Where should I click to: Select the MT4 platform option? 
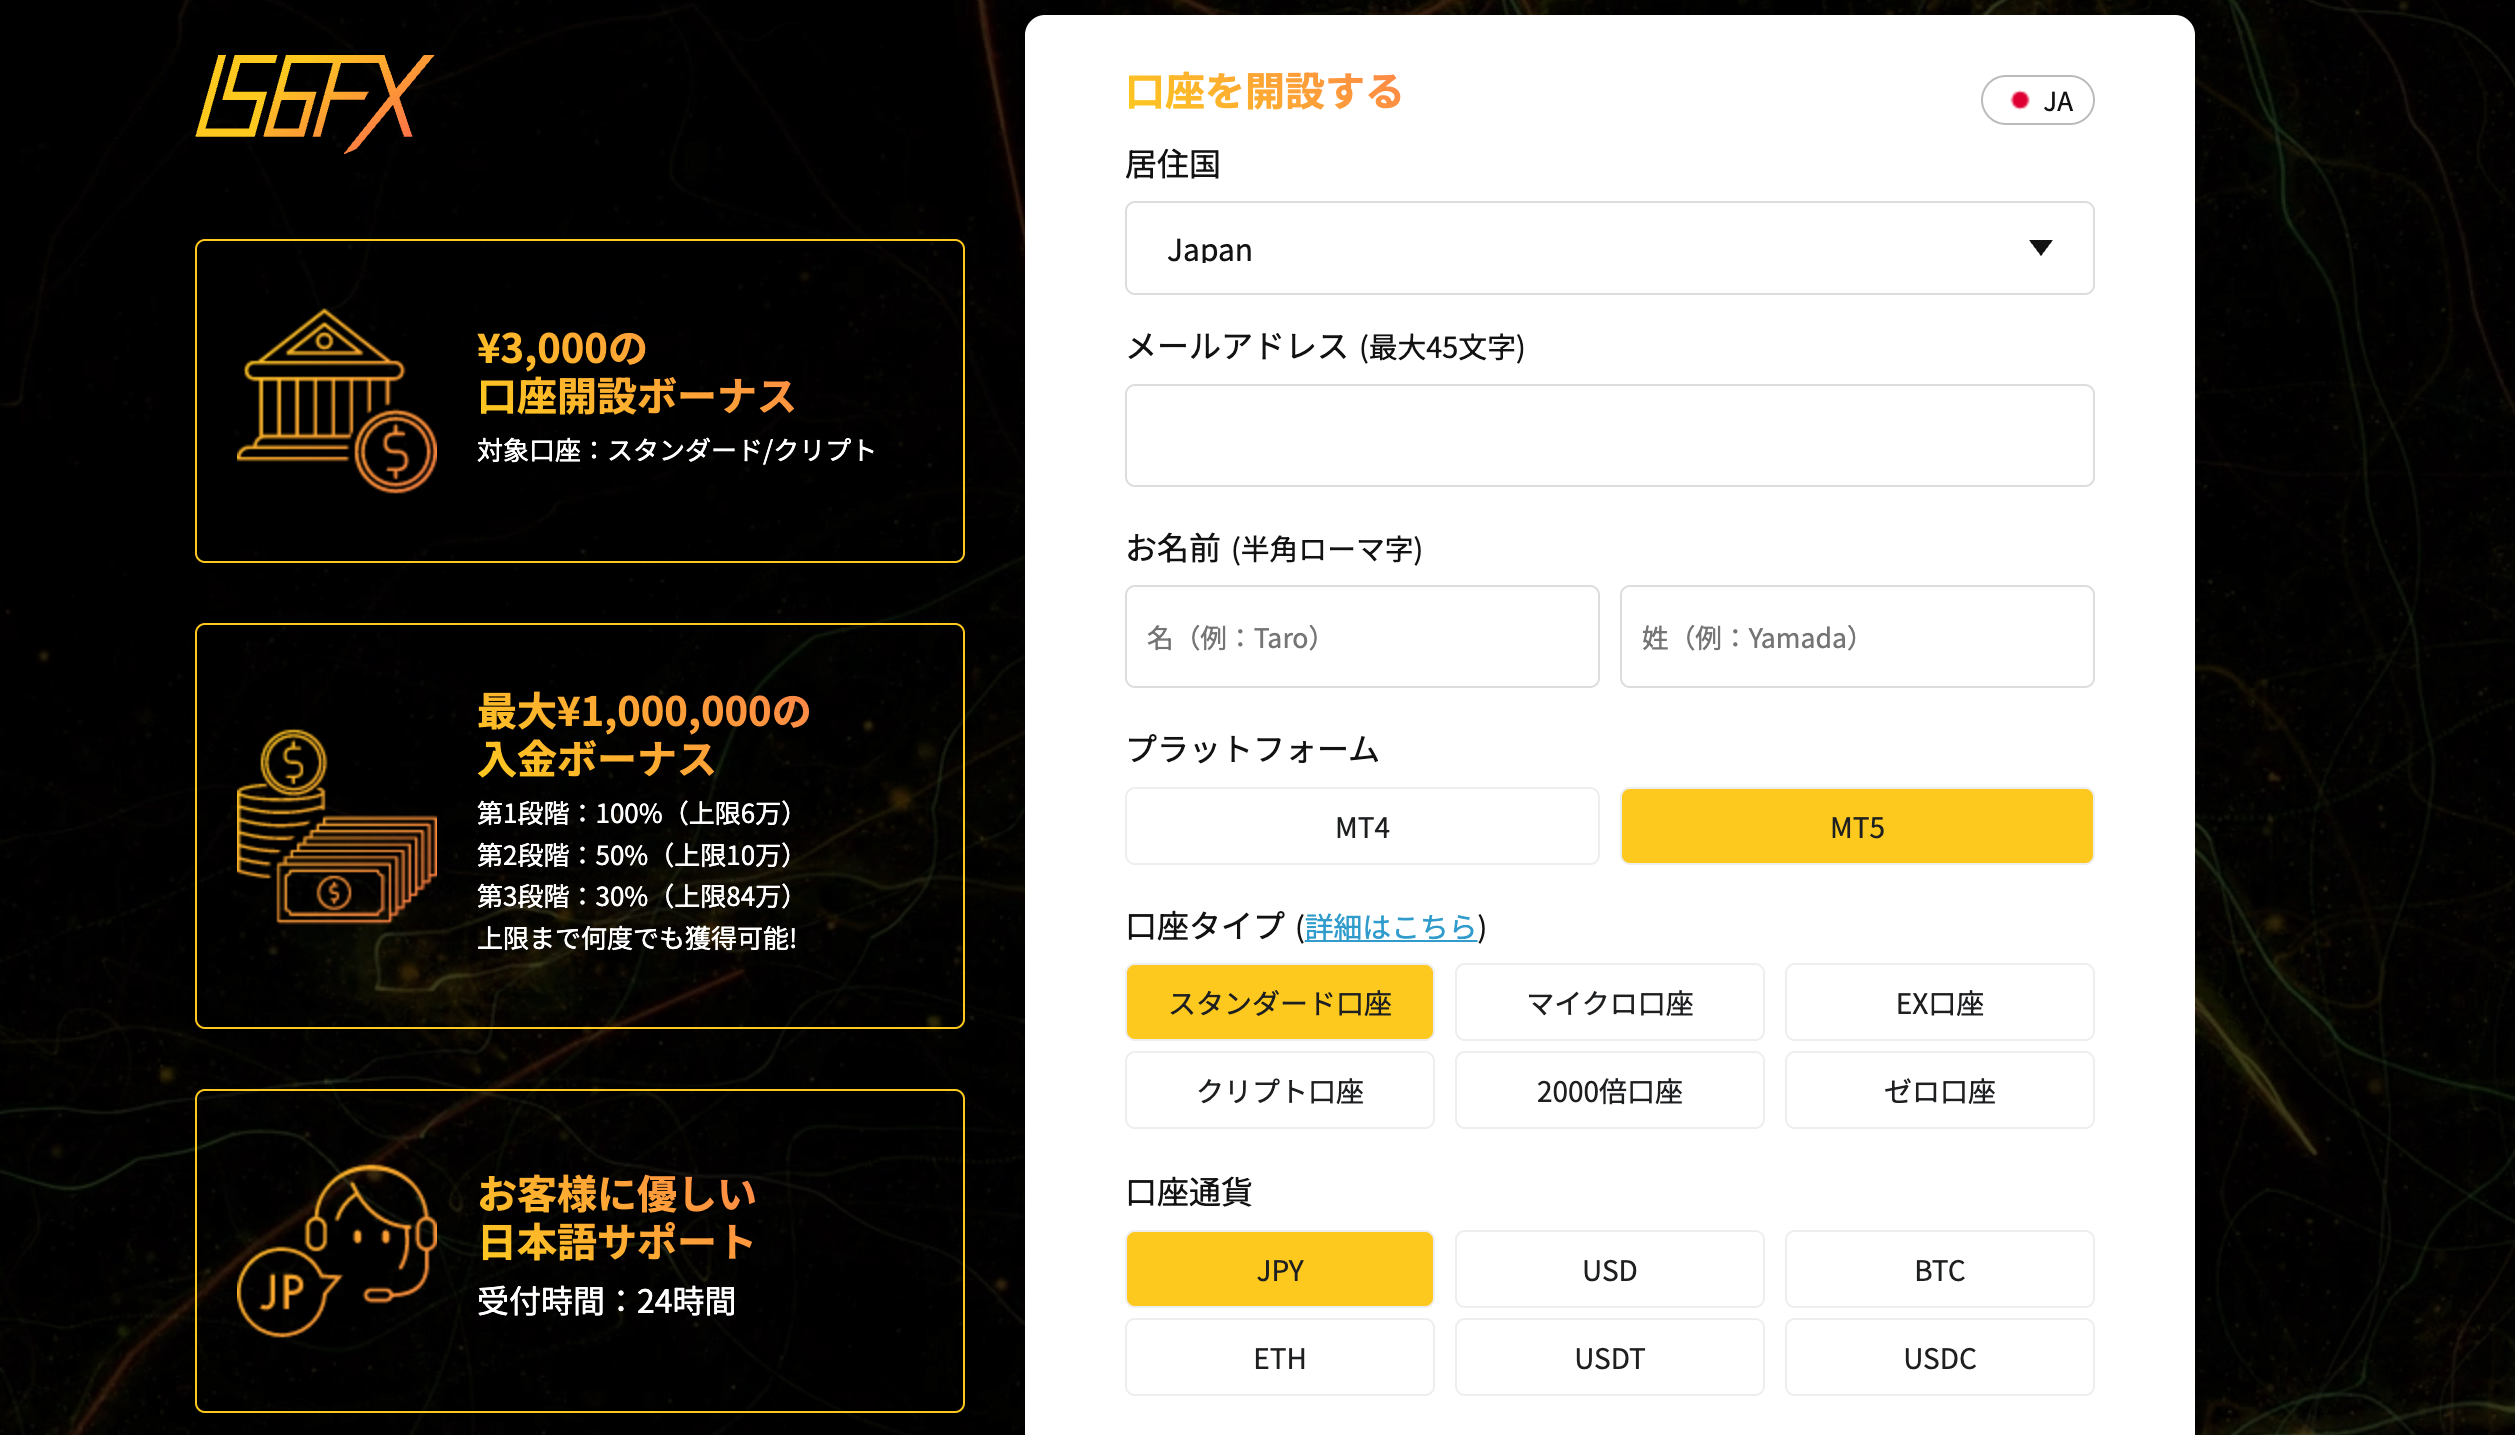pos(1360,825)
